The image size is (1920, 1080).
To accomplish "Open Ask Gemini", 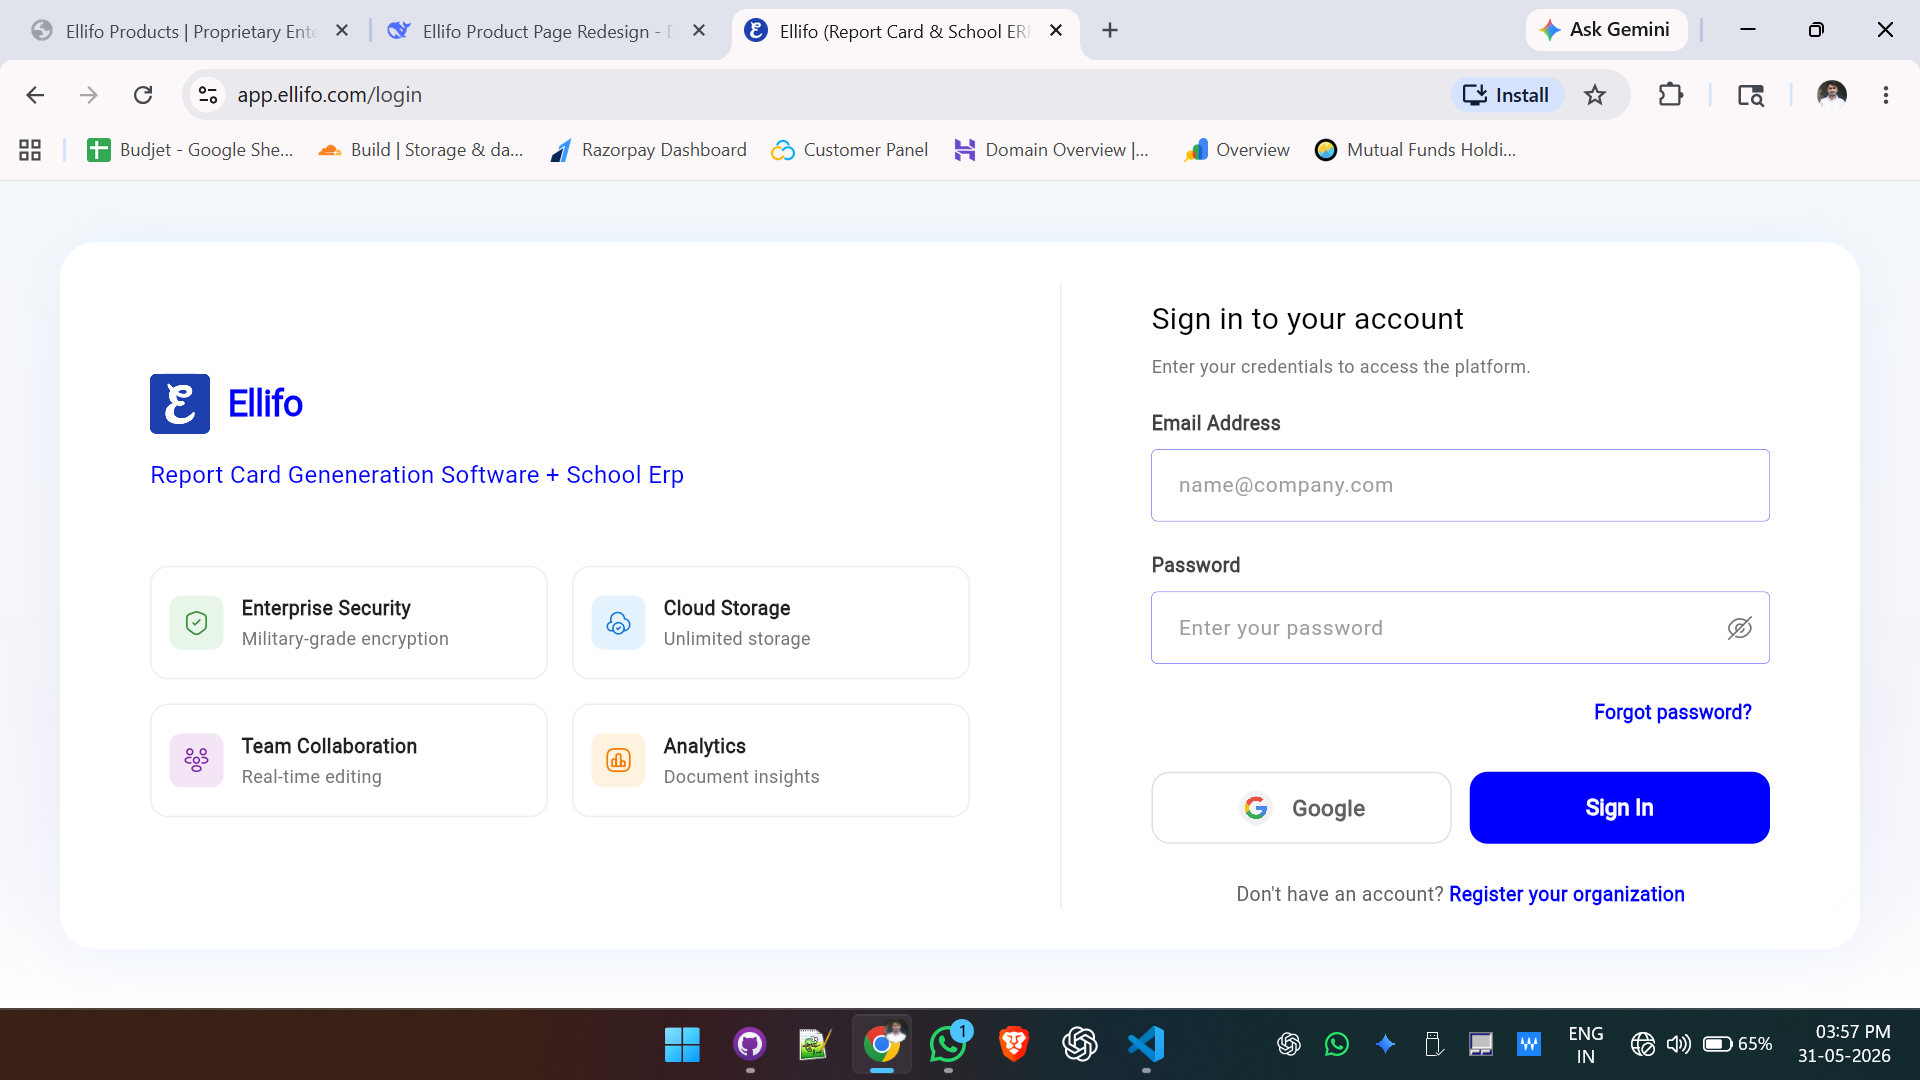I will [1606, 30].
